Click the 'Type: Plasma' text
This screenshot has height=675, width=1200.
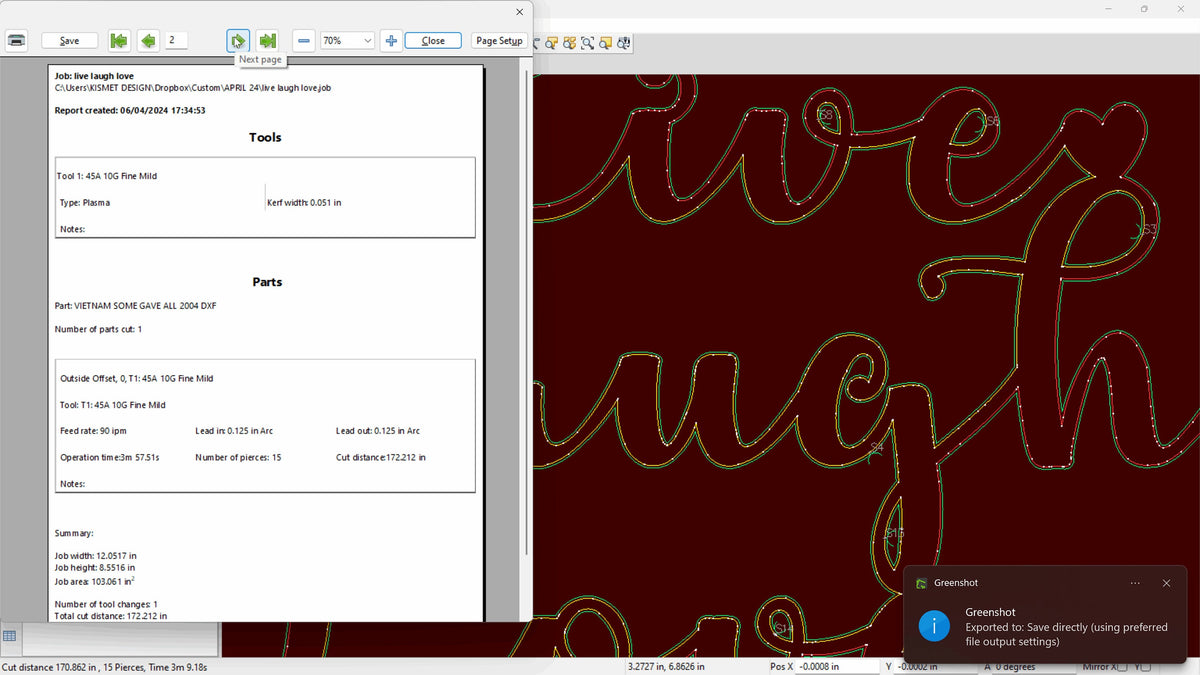click(x=85, y=202)
